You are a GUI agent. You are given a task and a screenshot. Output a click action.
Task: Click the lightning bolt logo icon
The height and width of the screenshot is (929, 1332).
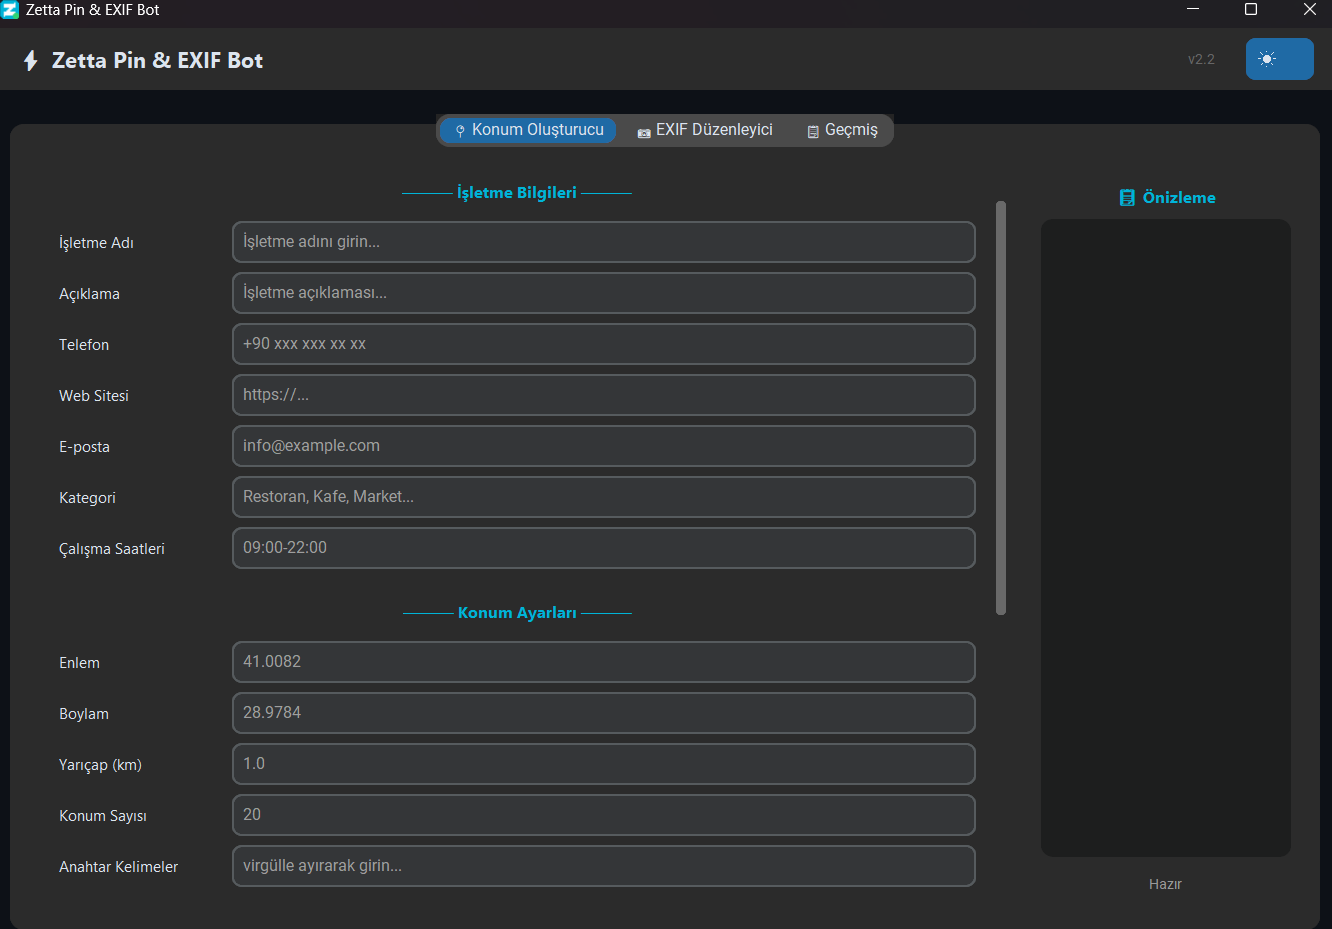point(31,61)
